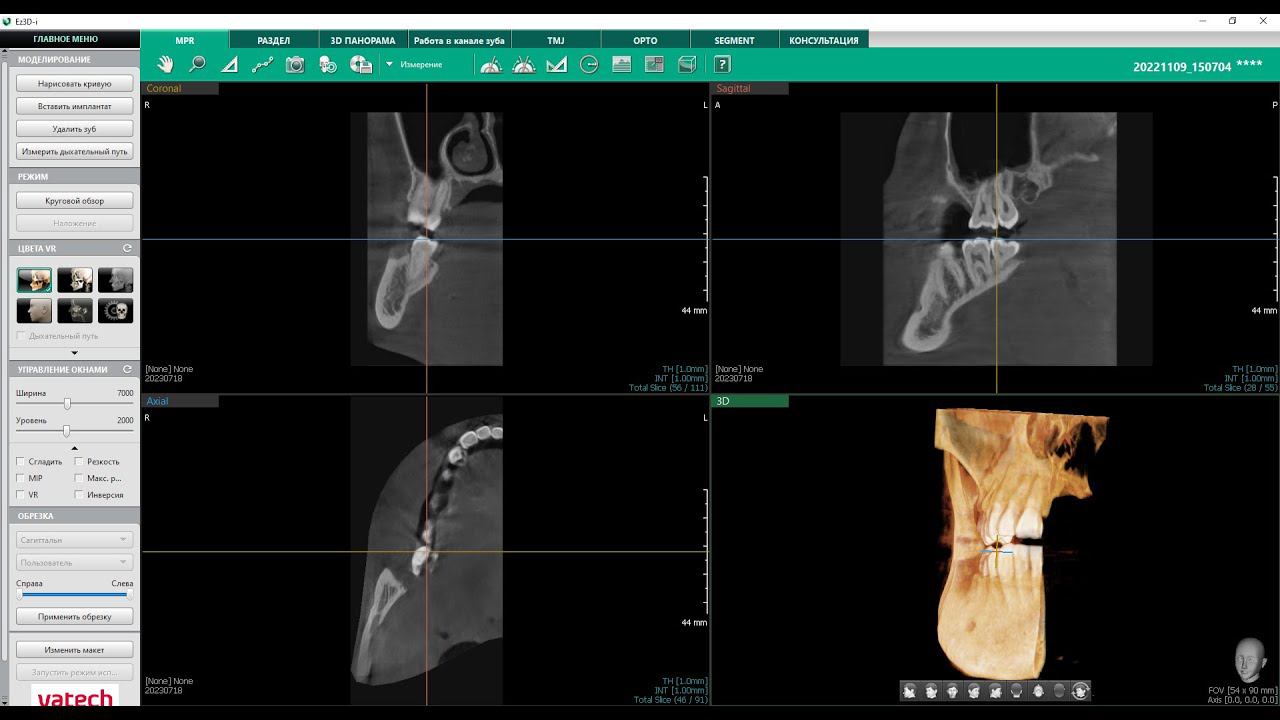Open help with the question mark icon
This screenshot has height=720, width=1280.
pos(722,64)
